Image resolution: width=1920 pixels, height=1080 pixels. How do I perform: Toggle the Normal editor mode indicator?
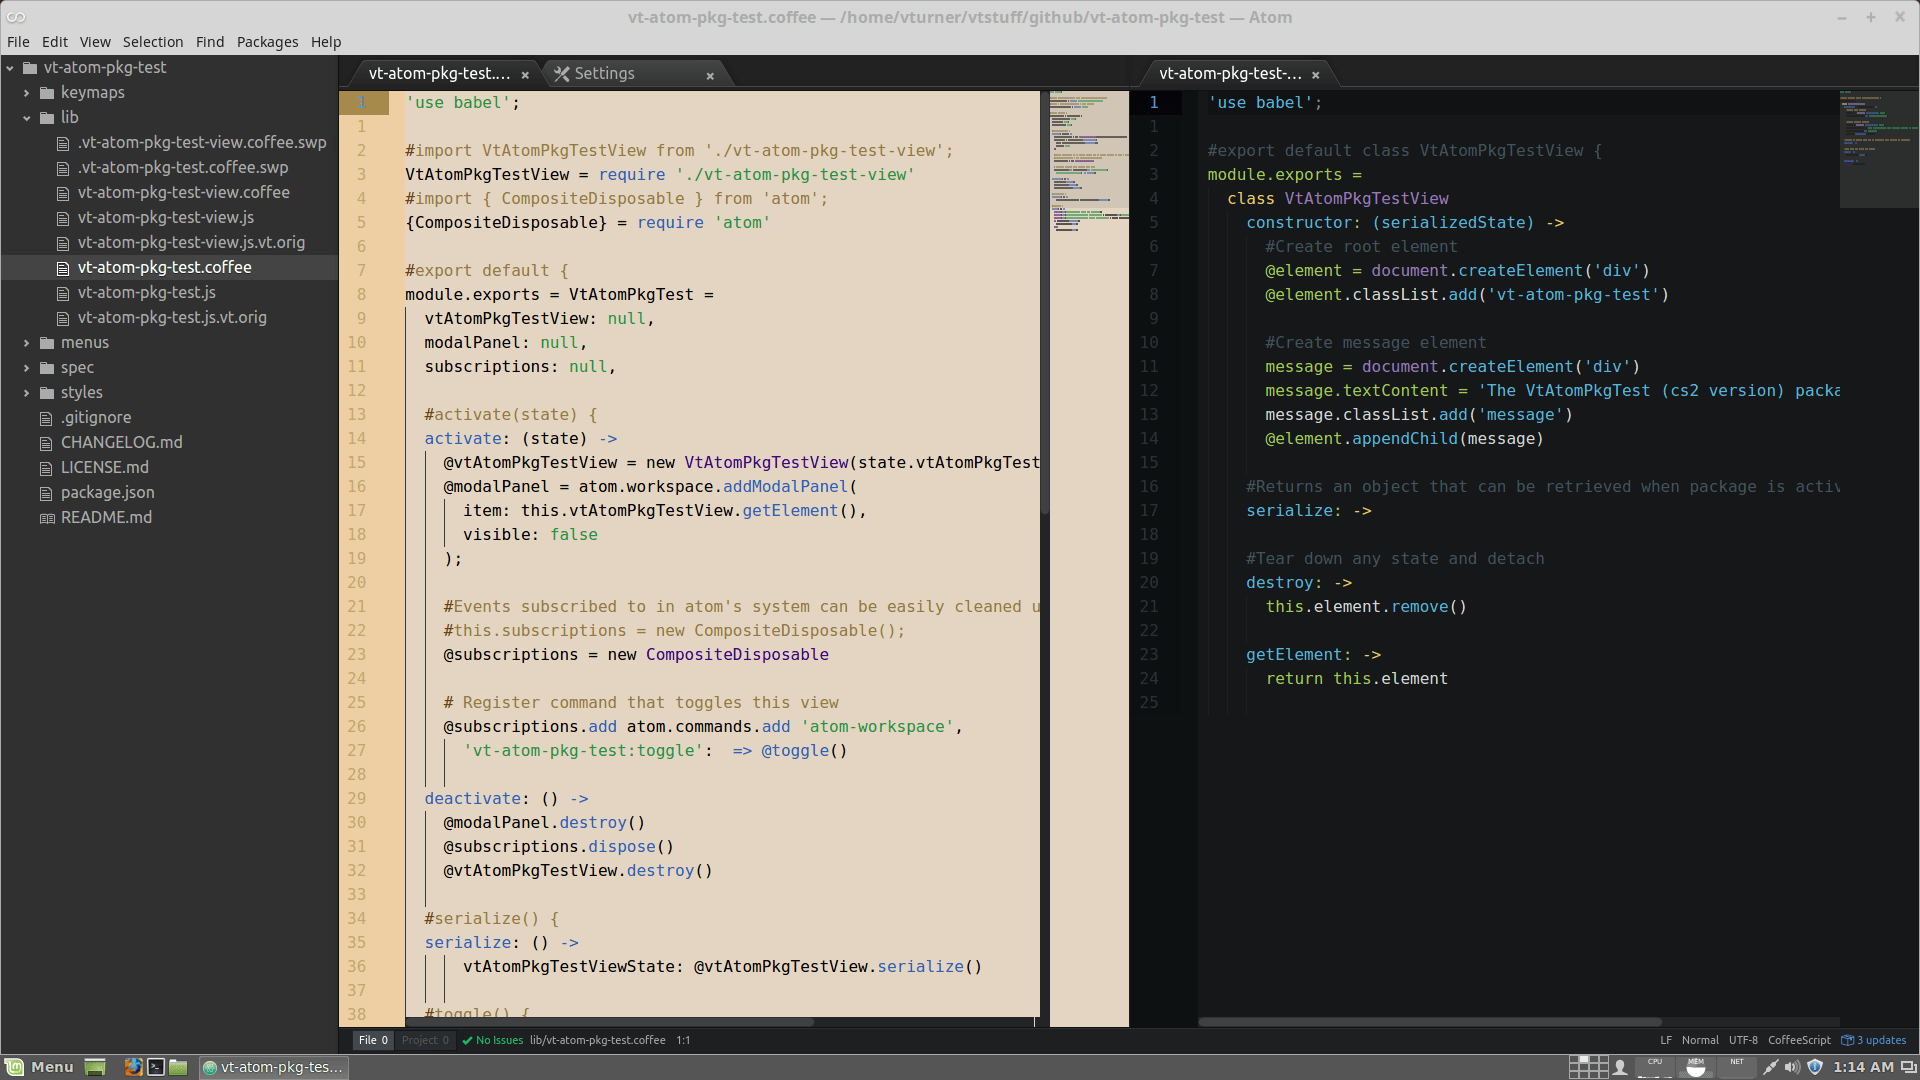point(1699,1040)
